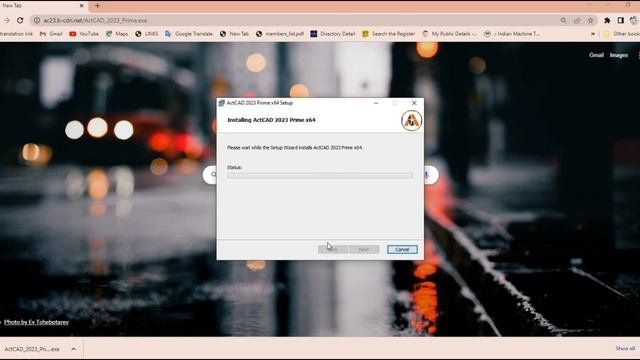
Task: Open the New Tab bookmark
Action: pos(234,34)
